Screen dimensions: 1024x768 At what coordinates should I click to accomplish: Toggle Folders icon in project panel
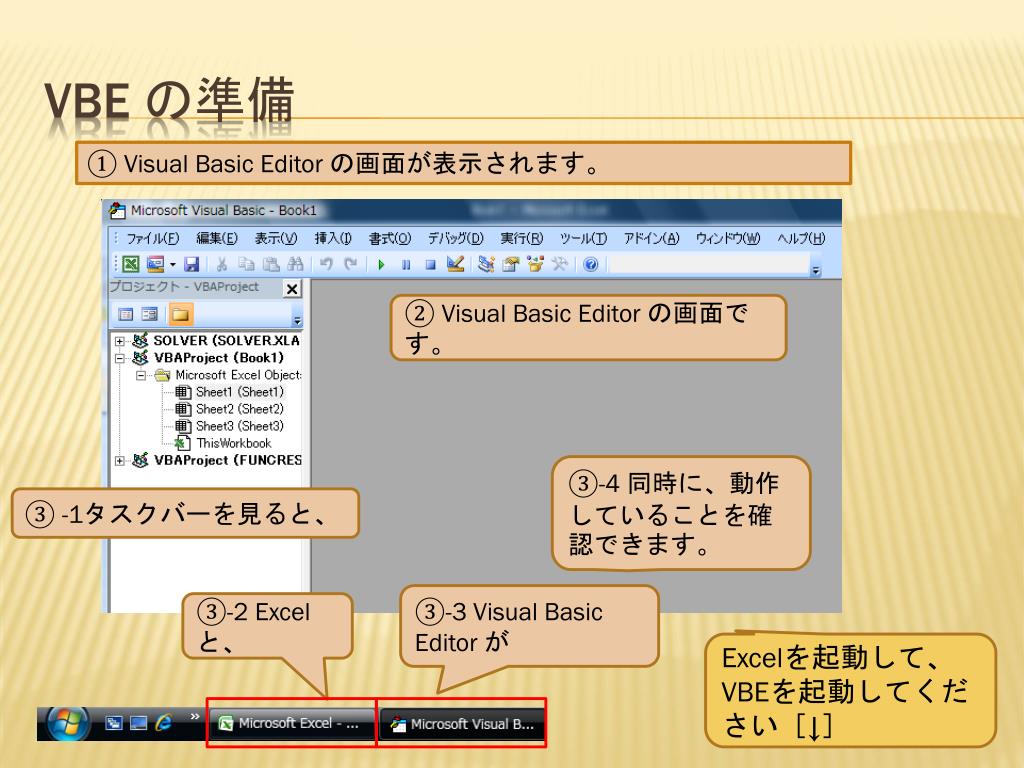pos(180,315)
